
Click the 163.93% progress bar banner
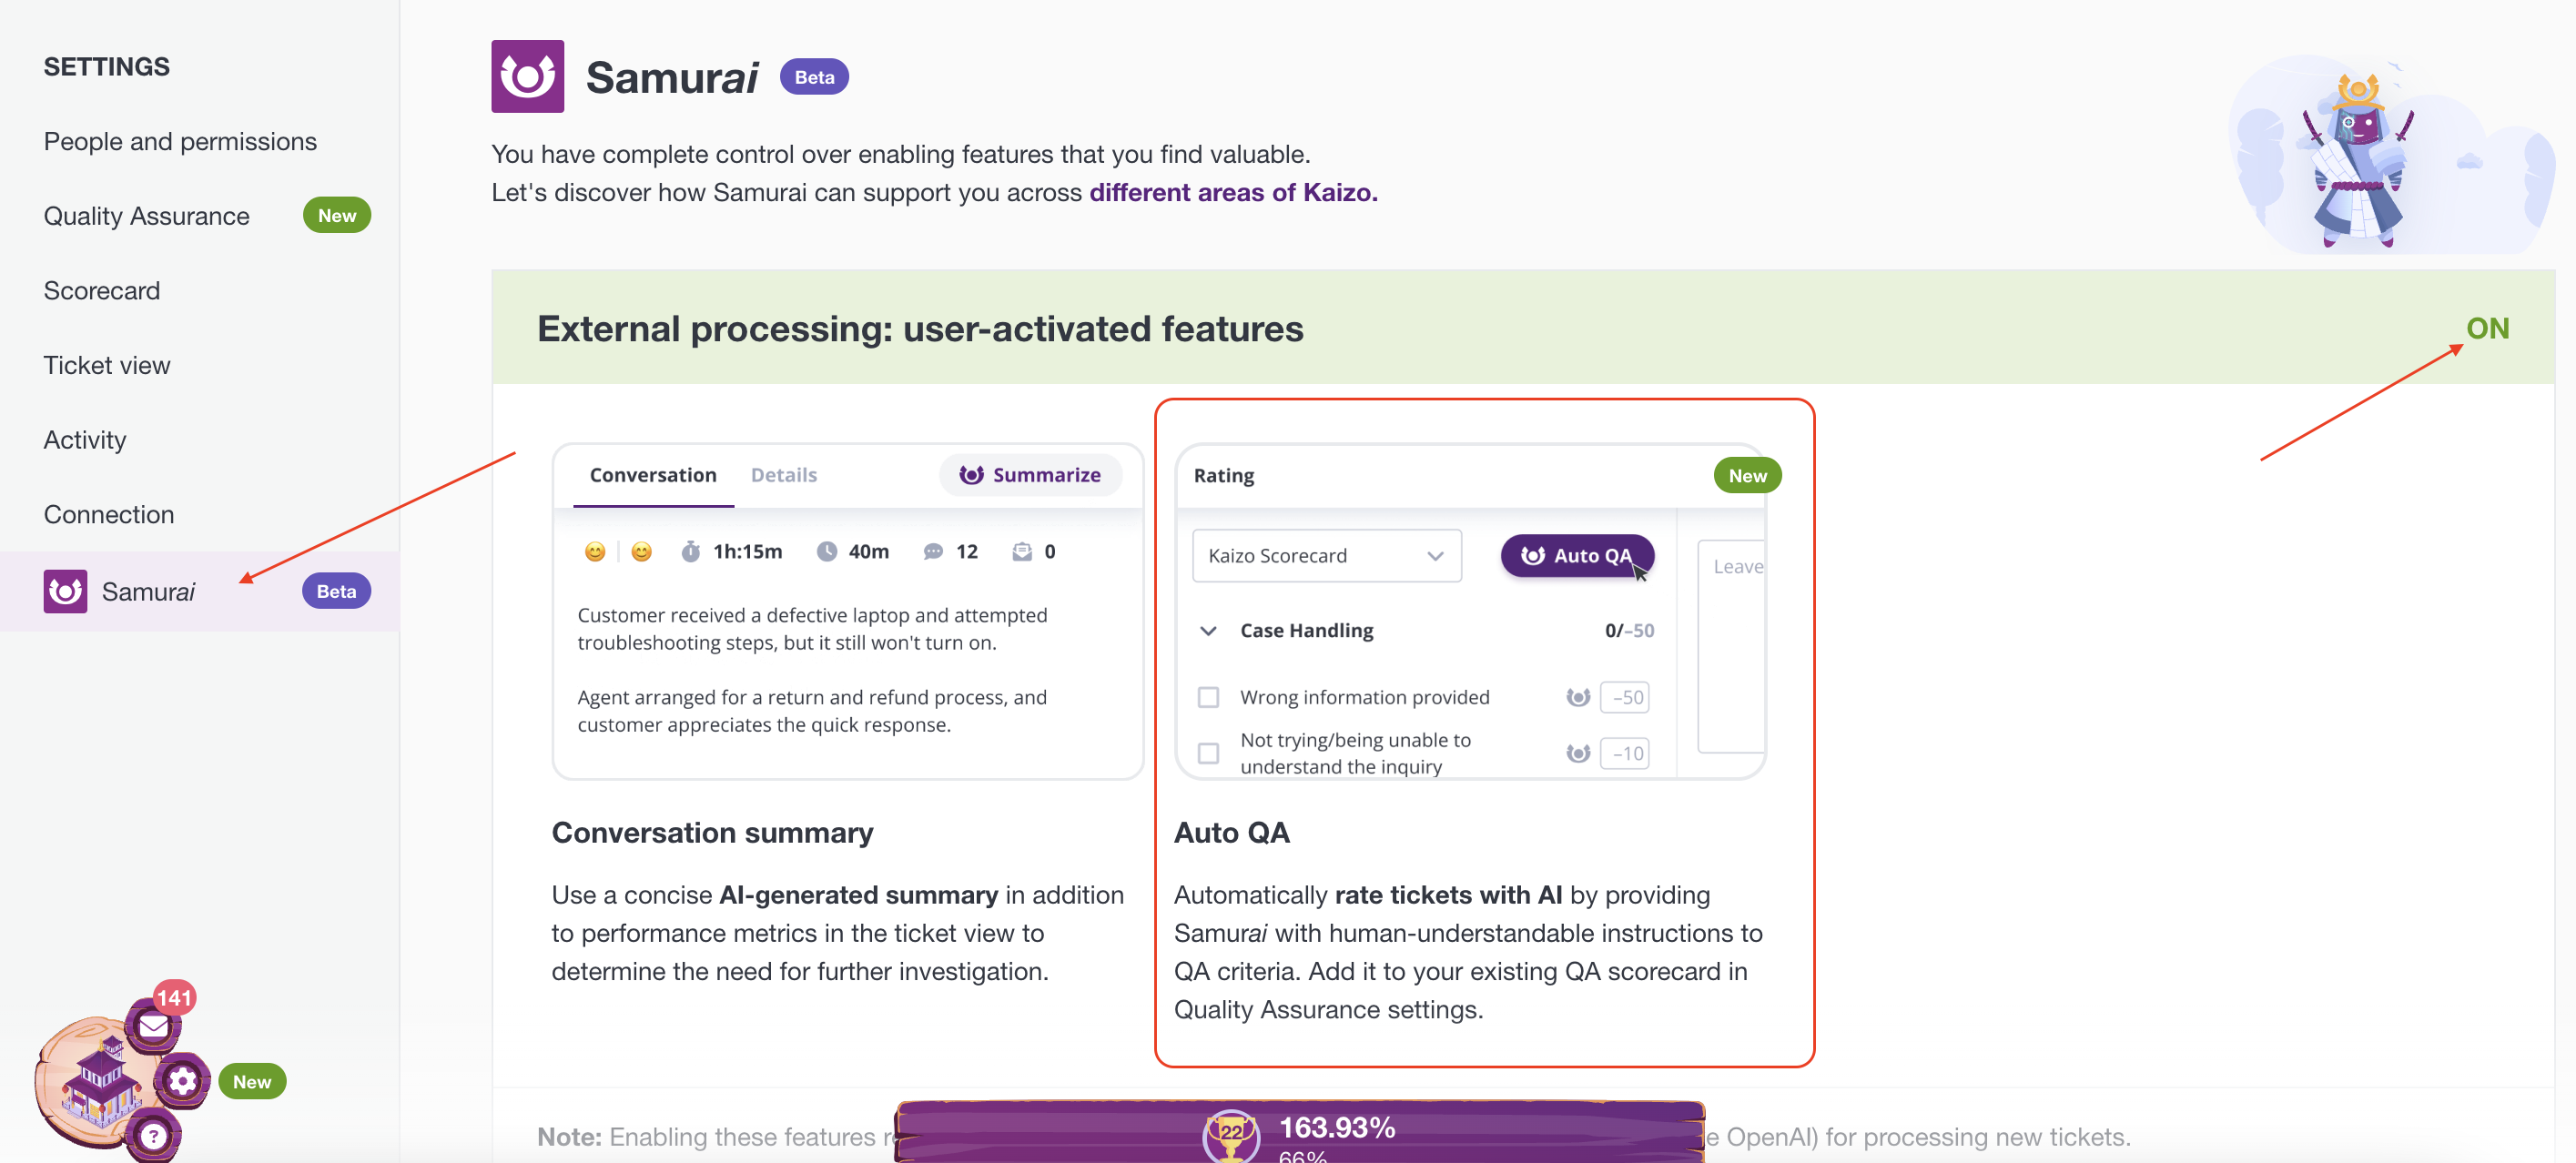1300,1132
